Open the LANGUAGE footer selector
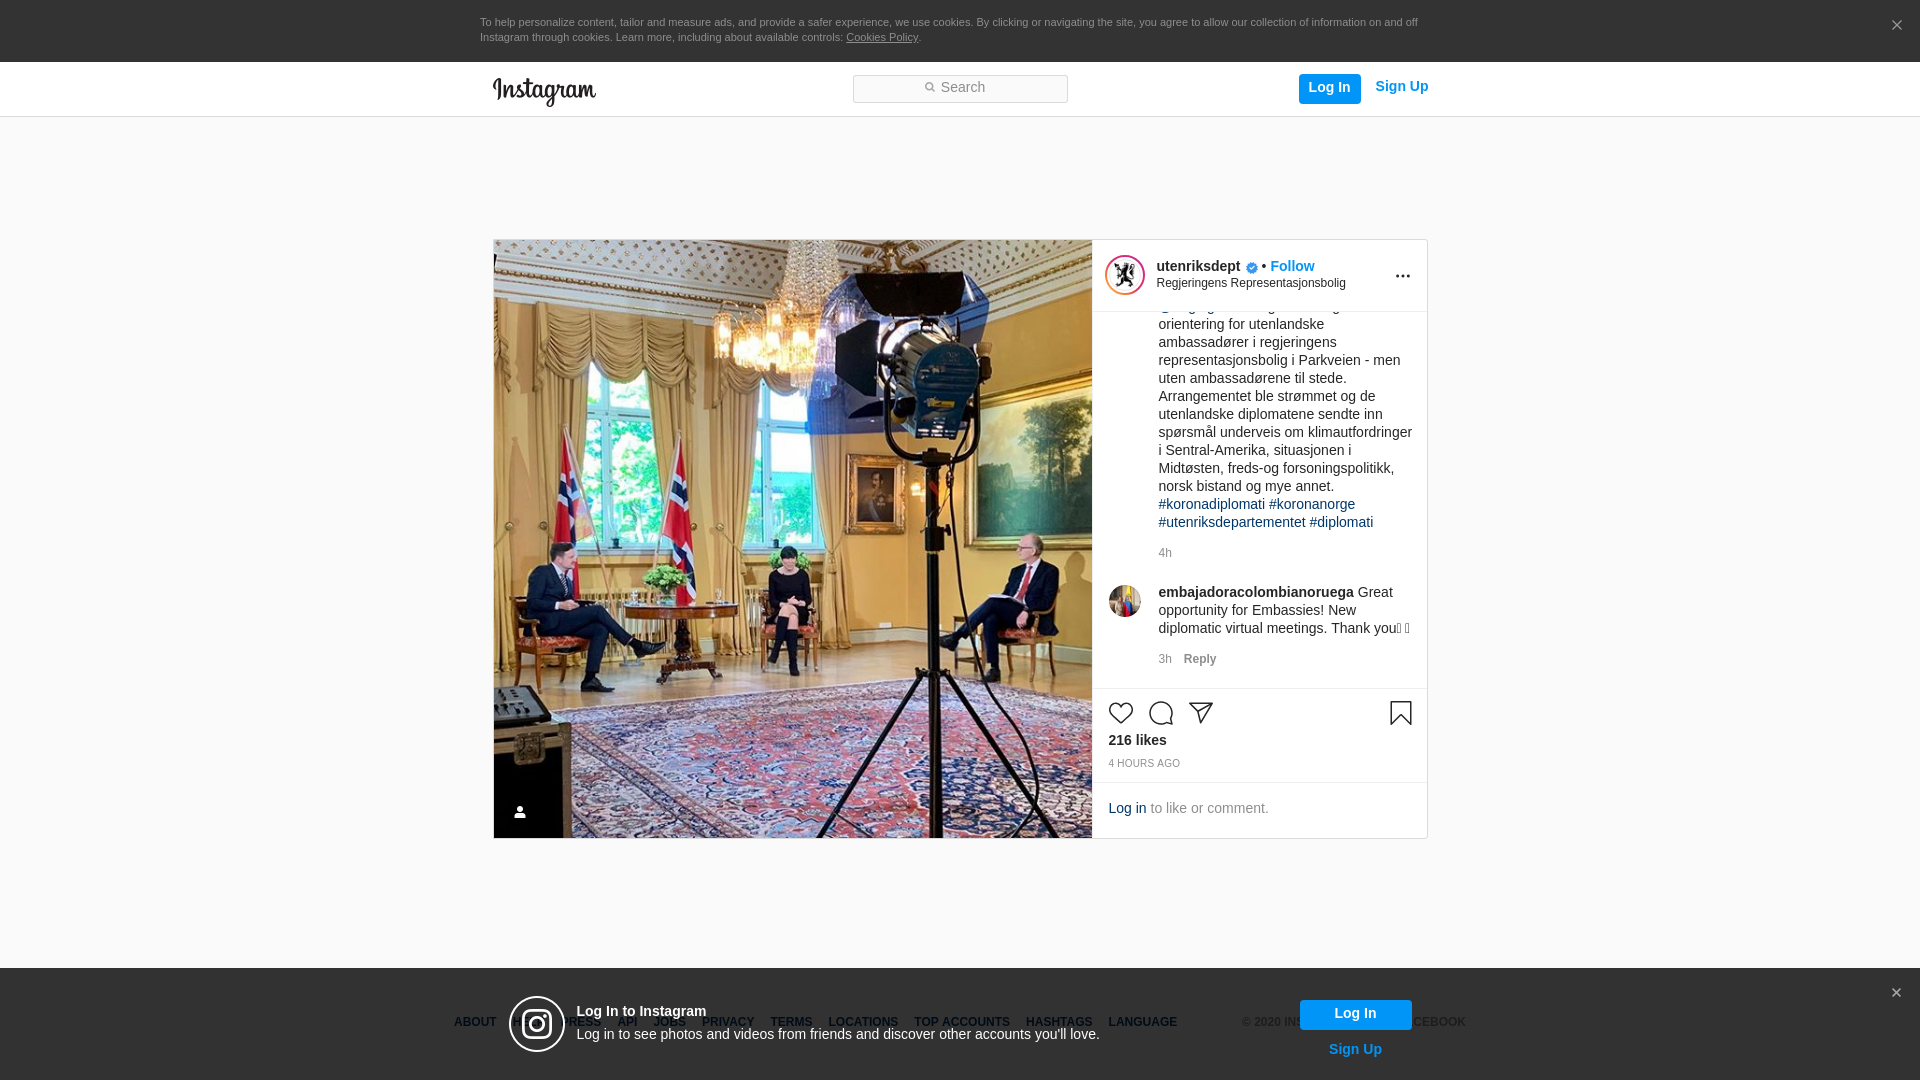Screen dimensions: 1920x1080 tap(1142, 1022)
